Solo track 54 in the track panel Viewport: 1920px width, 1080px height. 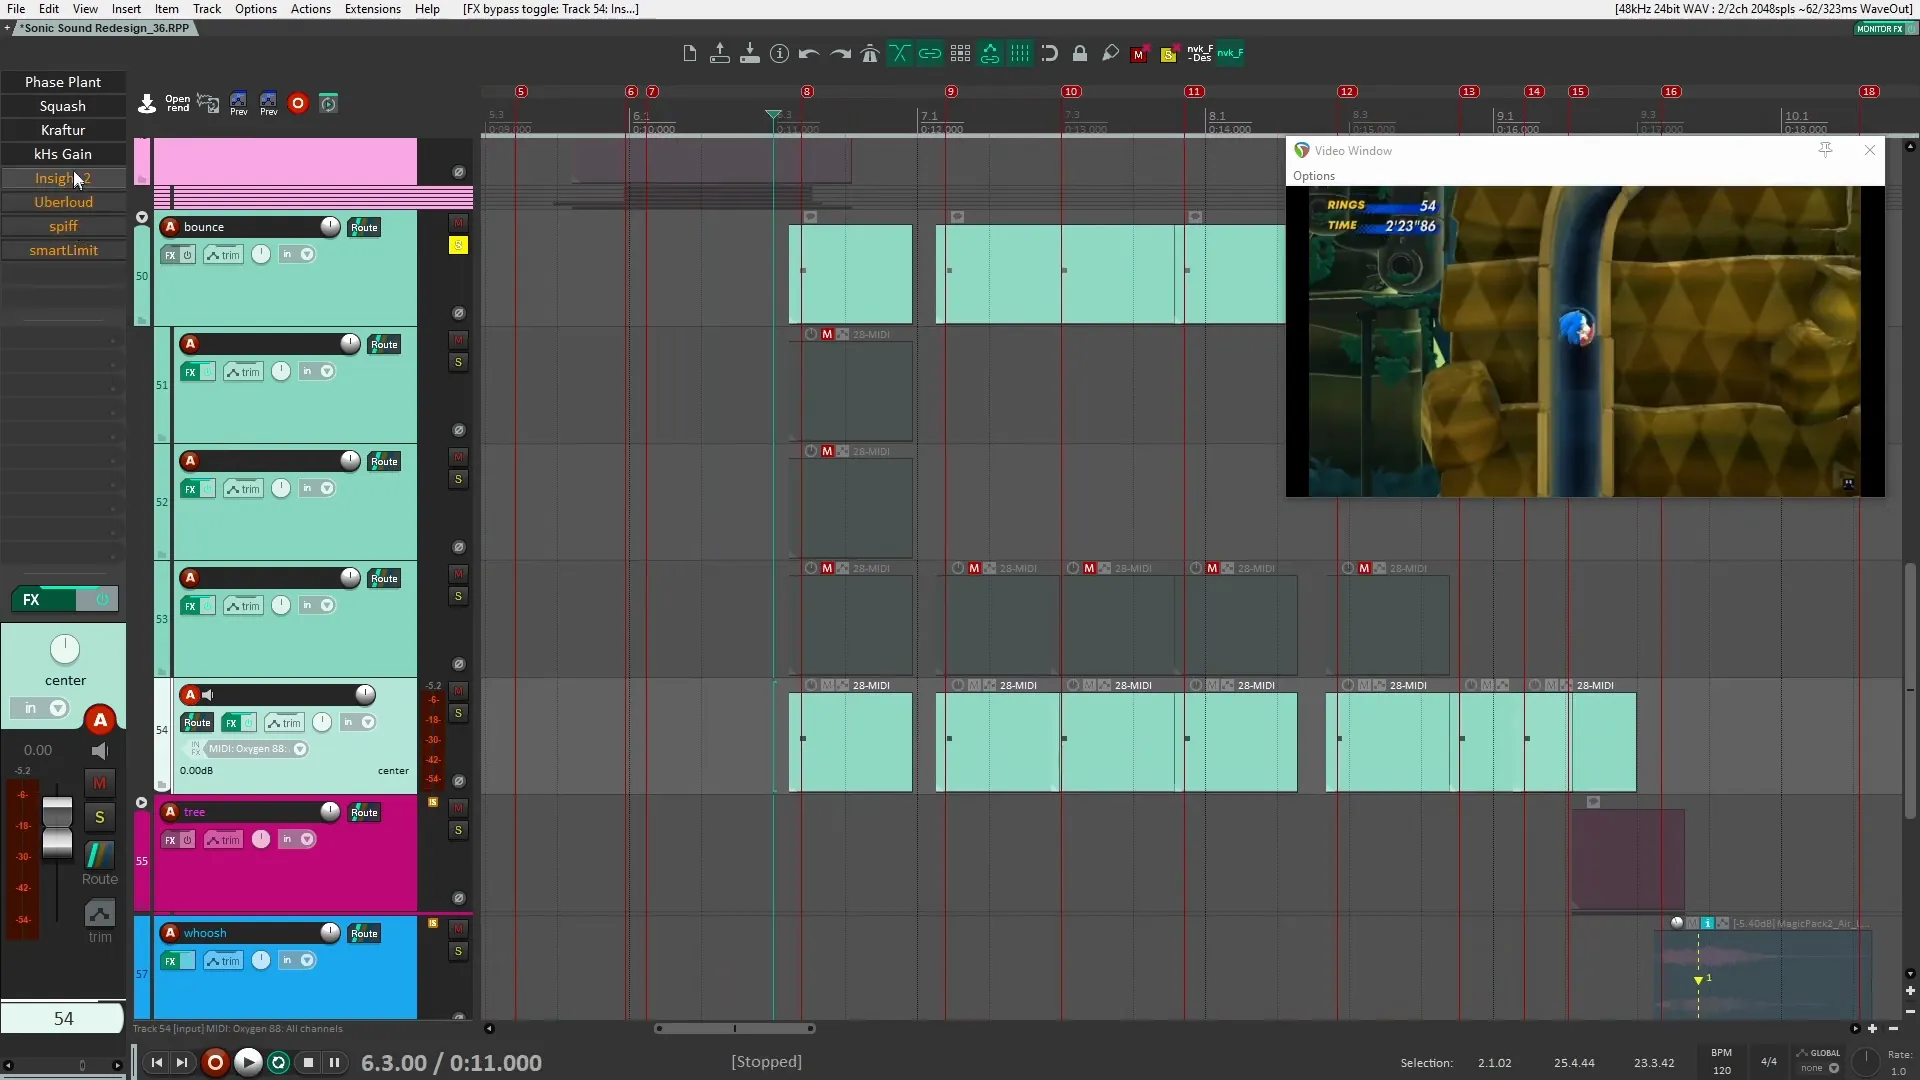coord(458,713)
